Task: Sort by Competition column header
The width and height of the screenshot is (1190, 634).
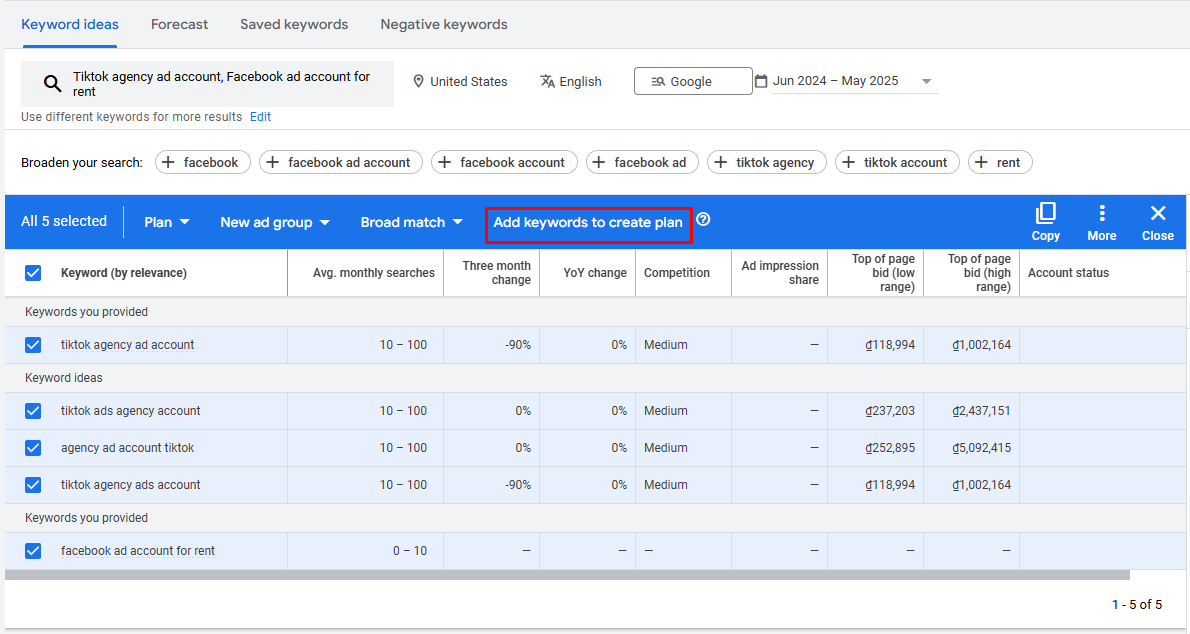Action: (677, 273)
